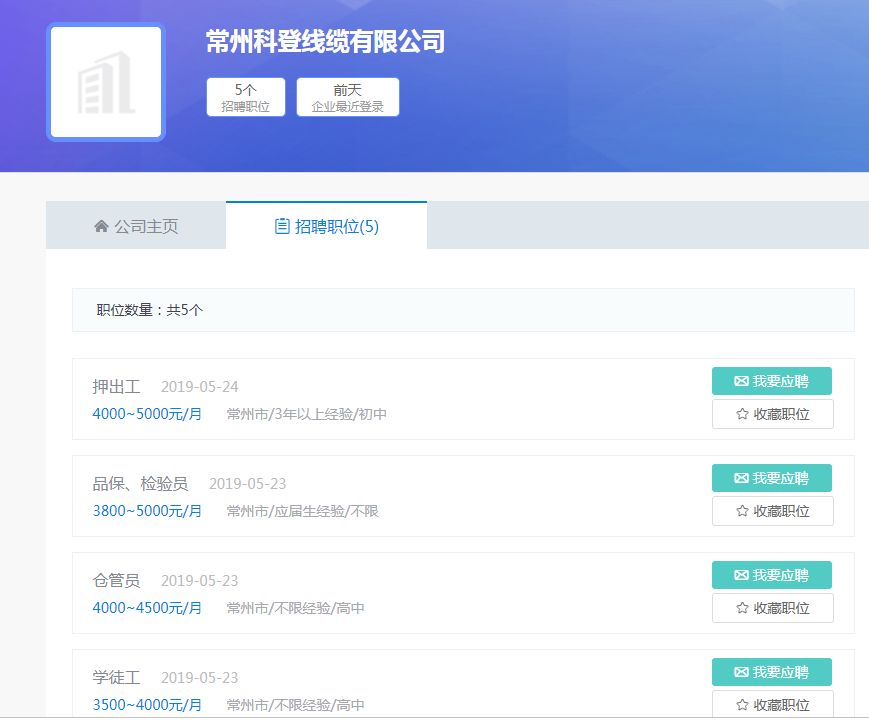Click the home icon in 公司主页 tab
The image size is (869, 722).
101,226
